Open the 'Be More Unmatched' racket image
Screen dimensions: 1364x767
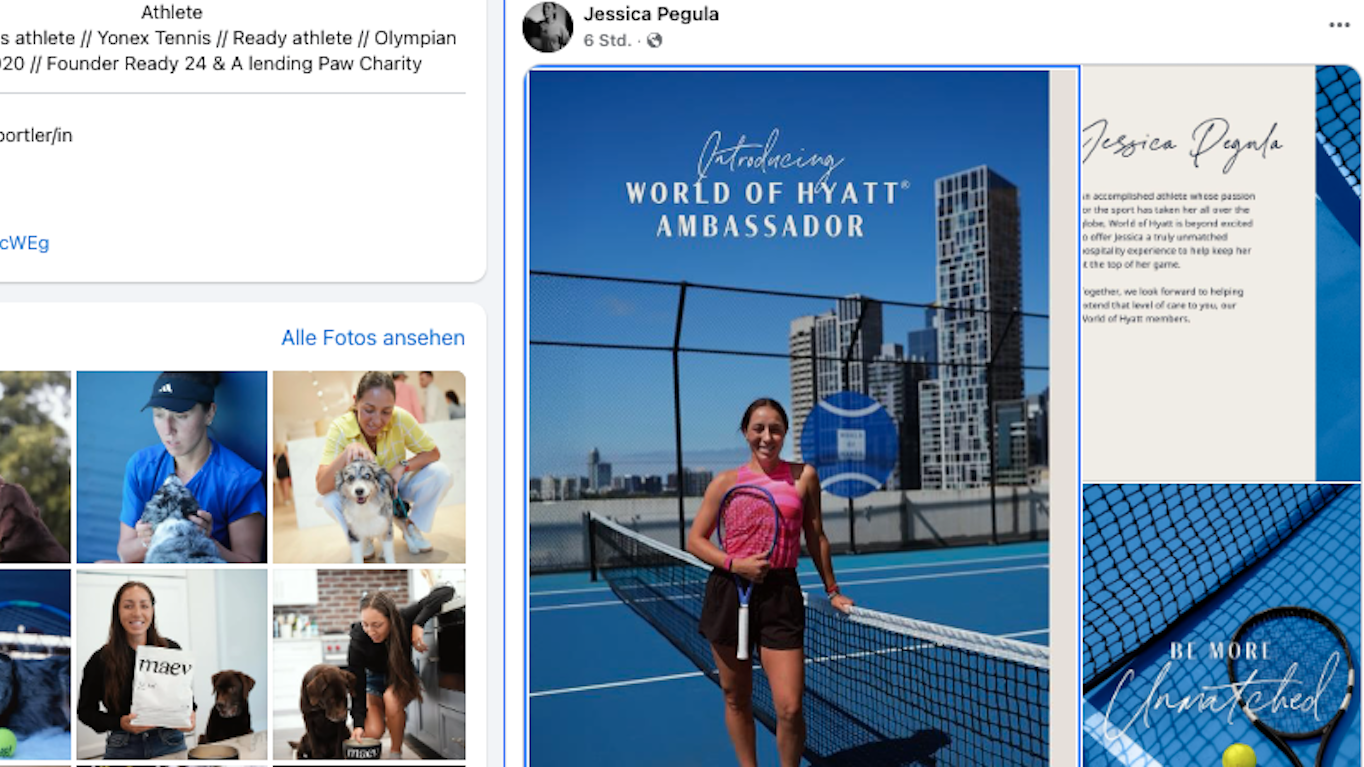point(1221,626)
